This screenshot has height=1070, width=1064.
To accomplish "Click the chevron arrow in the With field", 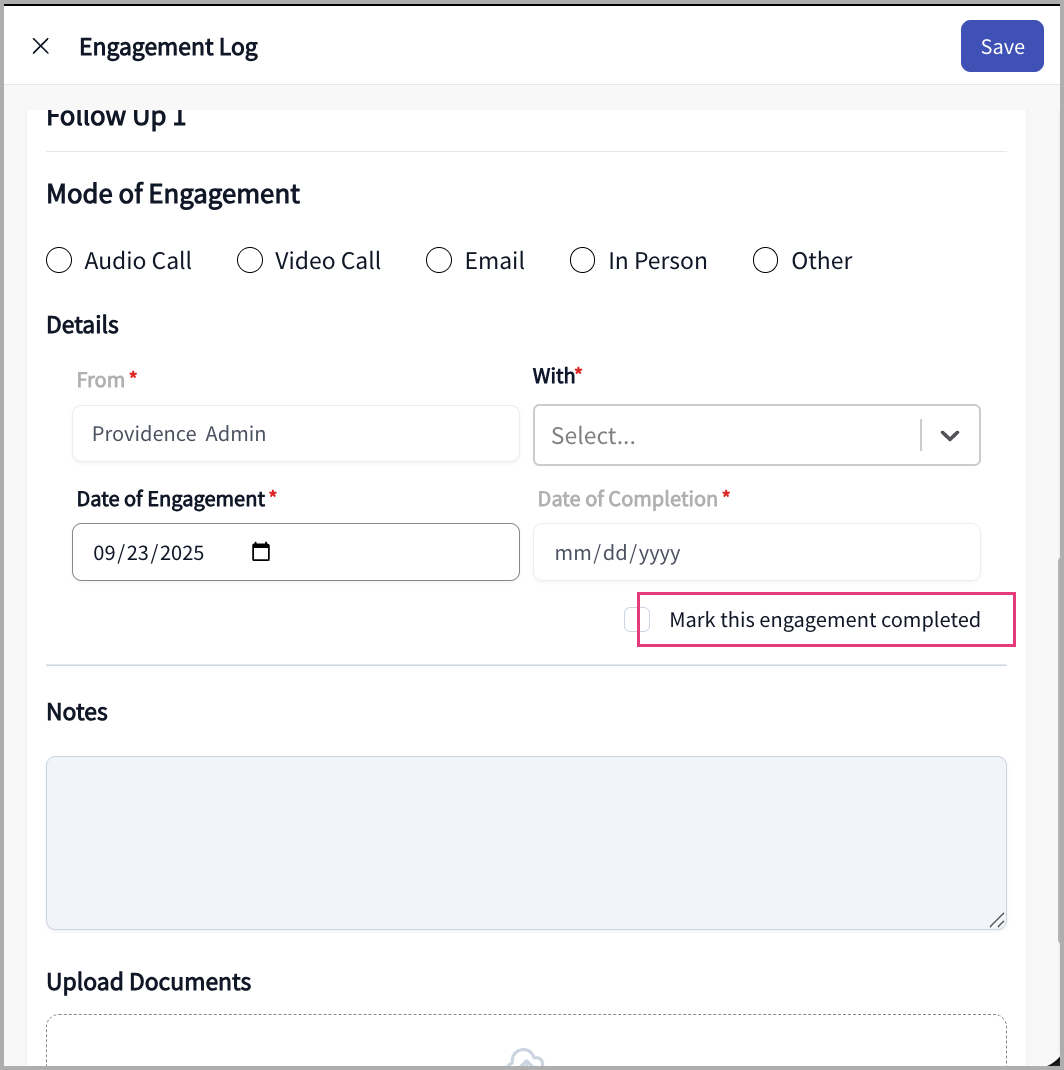I will 950,436.
